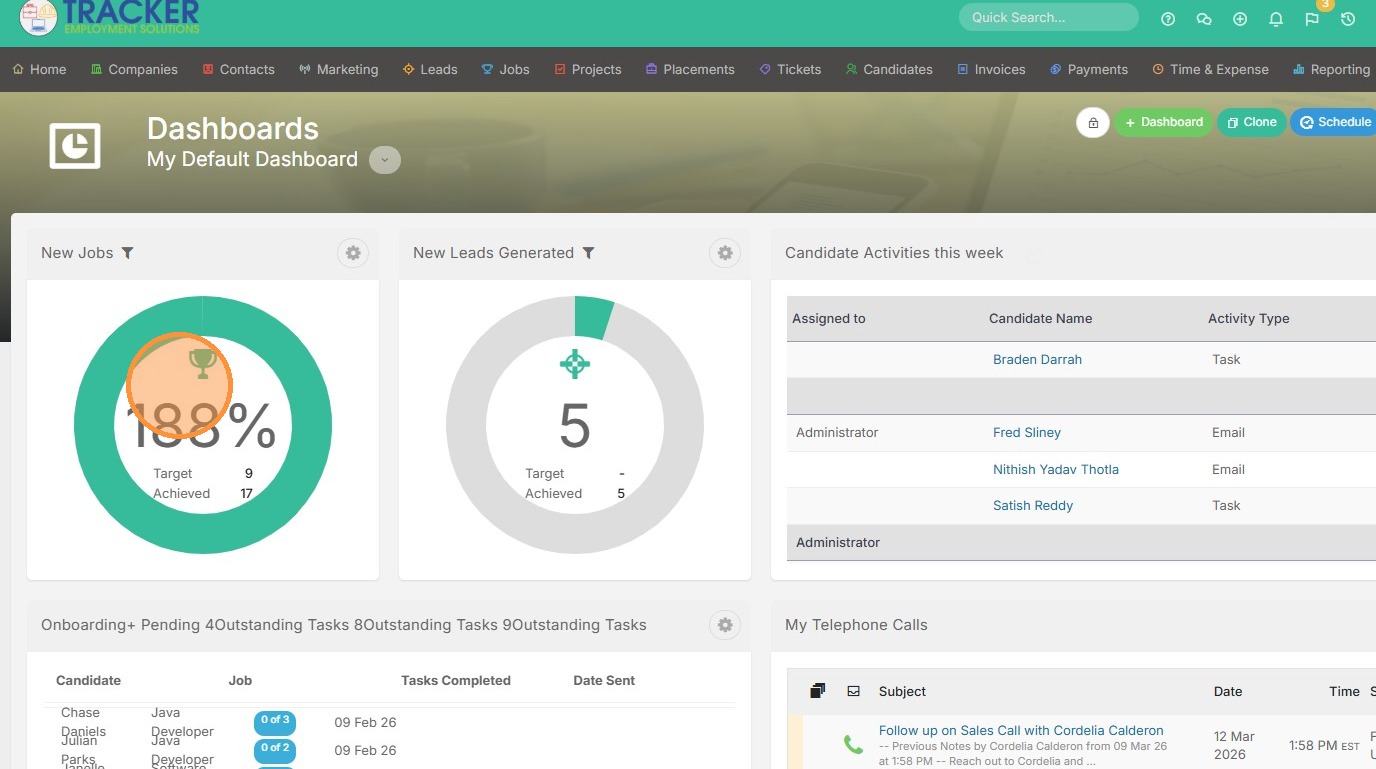The width and height of the screenshot is (1376, 769).
Task: Click the green phone icon on call row
Action: 853,744
